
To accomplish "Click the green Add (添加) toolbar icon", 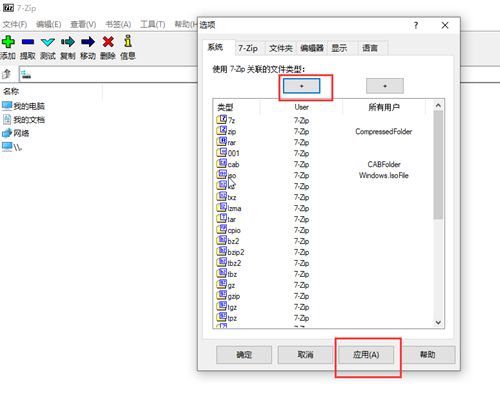I will 8,42.
